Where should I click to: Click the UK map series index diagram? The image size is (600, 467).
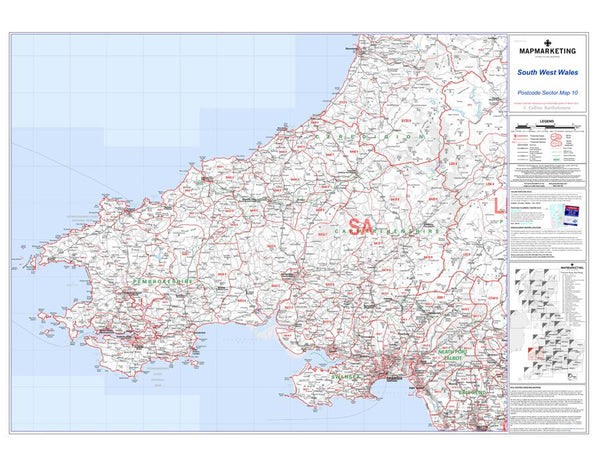point(538,322)
